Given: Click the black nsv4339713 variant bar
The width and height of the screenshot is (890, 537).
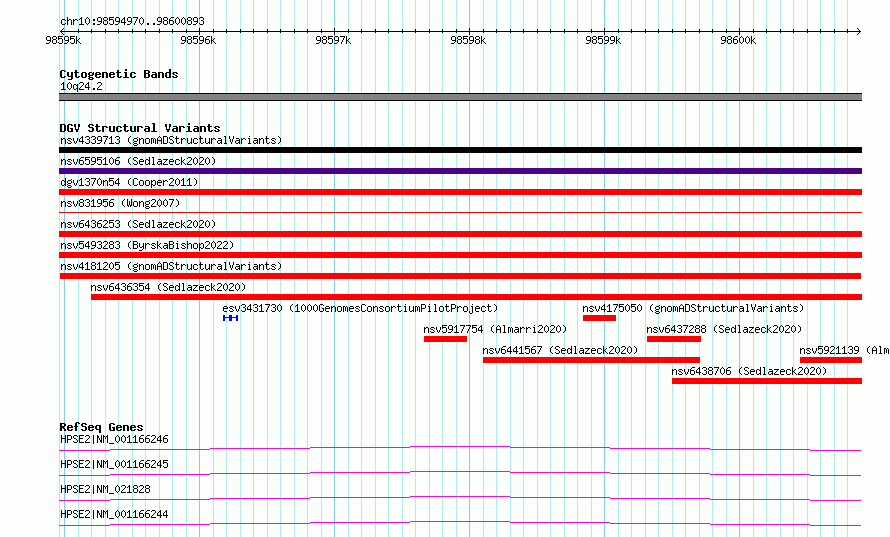Looking at the screenshot, I should (x=460, y=150).
